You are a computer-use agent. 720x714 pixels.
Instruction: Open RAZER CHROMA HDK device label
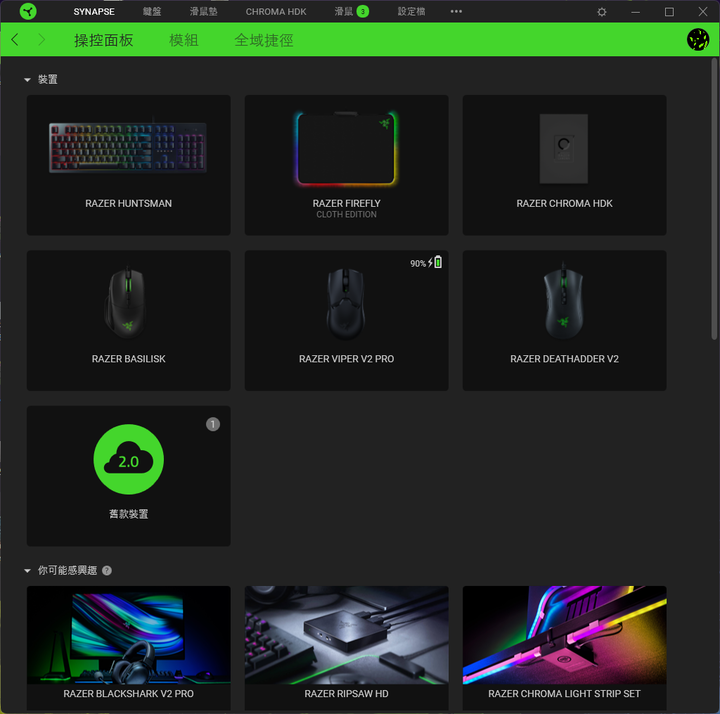(564, 203)
